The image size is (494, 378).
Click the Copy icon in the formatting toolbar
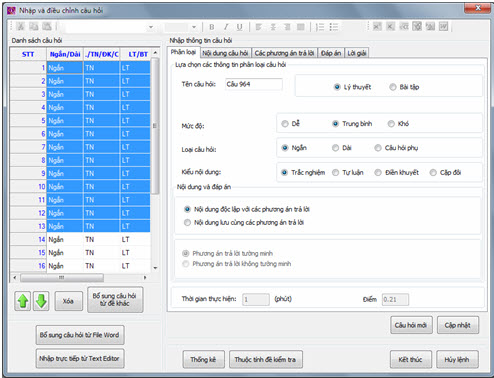point(33,27)
